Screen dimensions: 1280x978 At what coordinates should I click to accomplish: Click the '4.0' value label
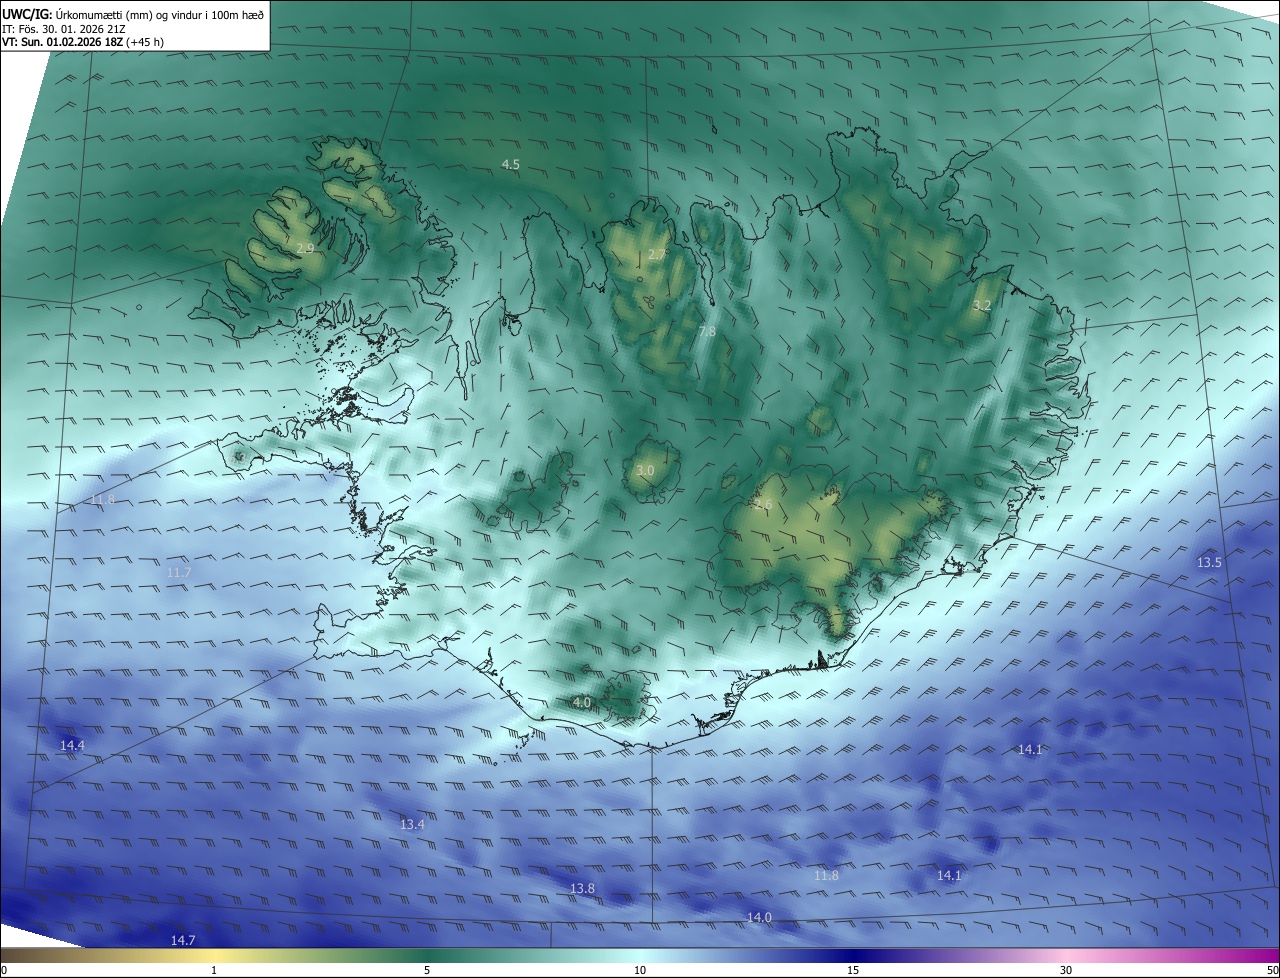pyautogui.click(x=582, y=703)
